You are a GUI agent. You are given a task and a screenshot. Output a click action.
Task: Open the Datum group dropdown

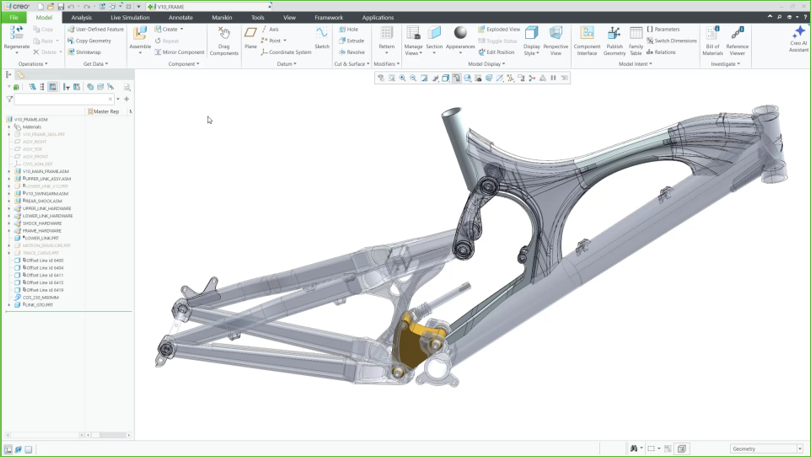click(287, 64)
